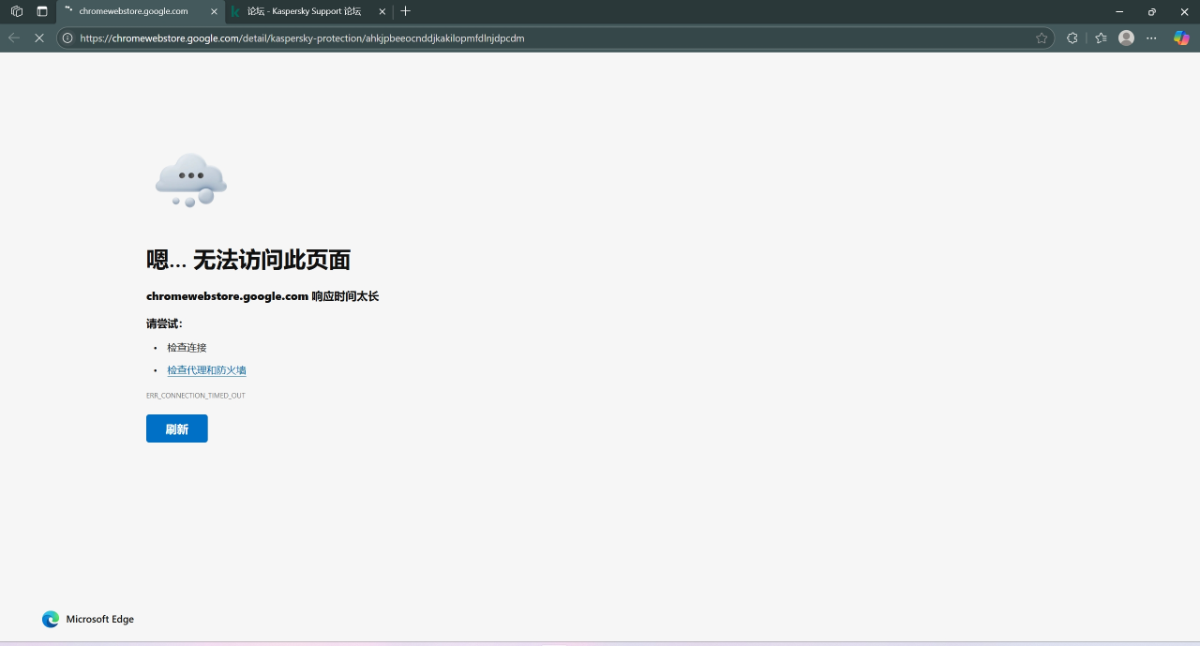The height and width of the screenshot is (646, 1200).
Task: Select the 请尝试 label
Action: (165, 323)
